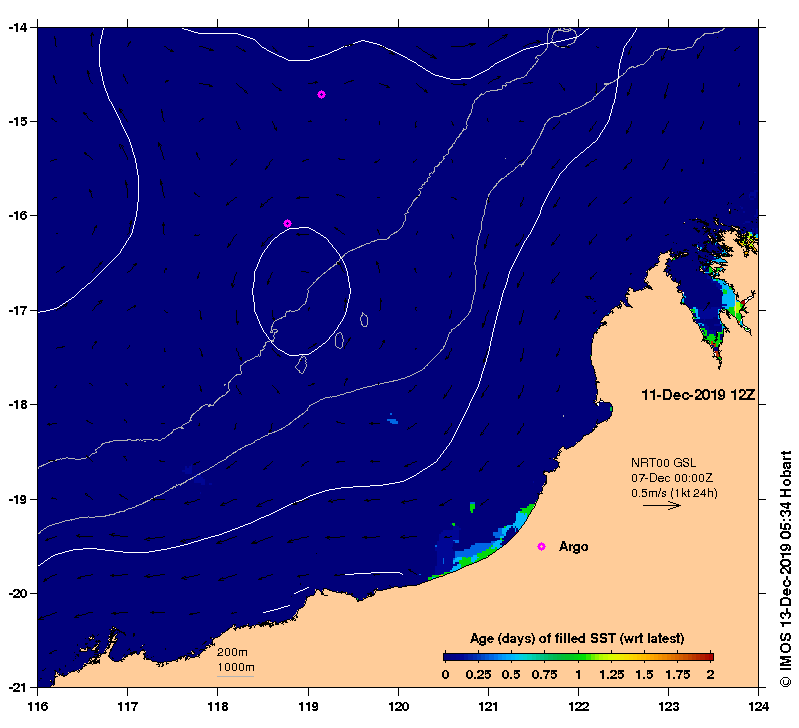
Task: Click the Argo float marker near 16°S
Action: 287,223
